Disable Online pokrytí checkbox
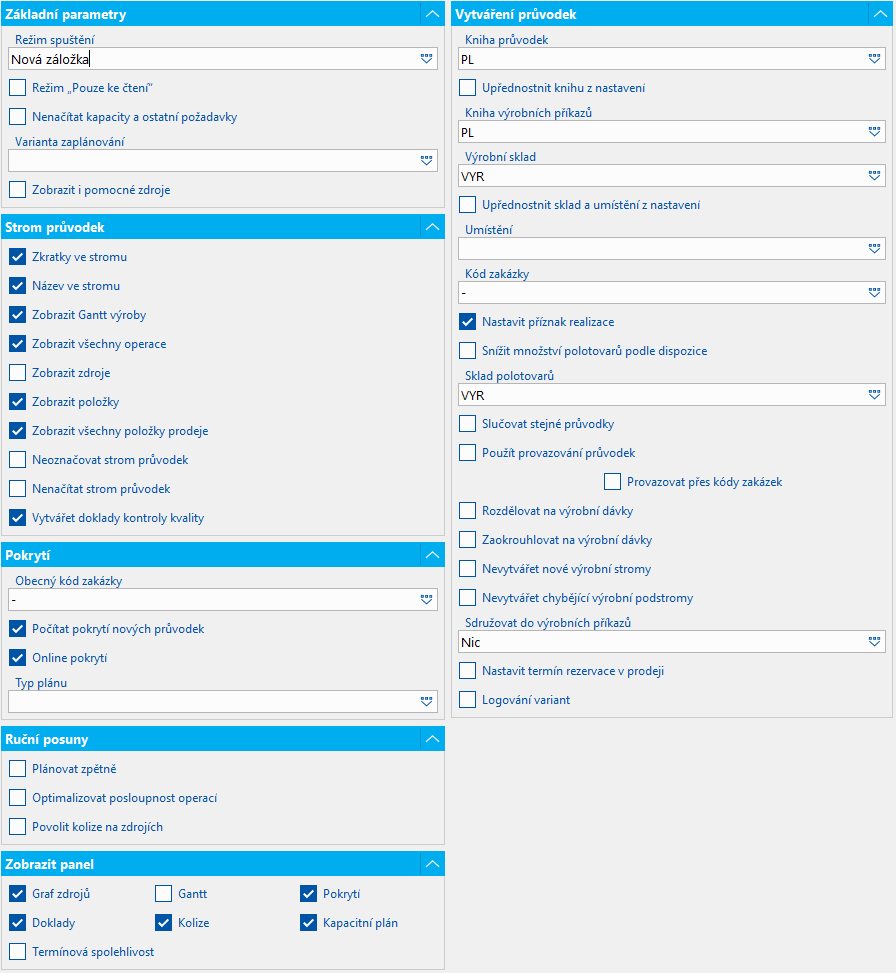The image size is (896, 973). click(18, 658)
